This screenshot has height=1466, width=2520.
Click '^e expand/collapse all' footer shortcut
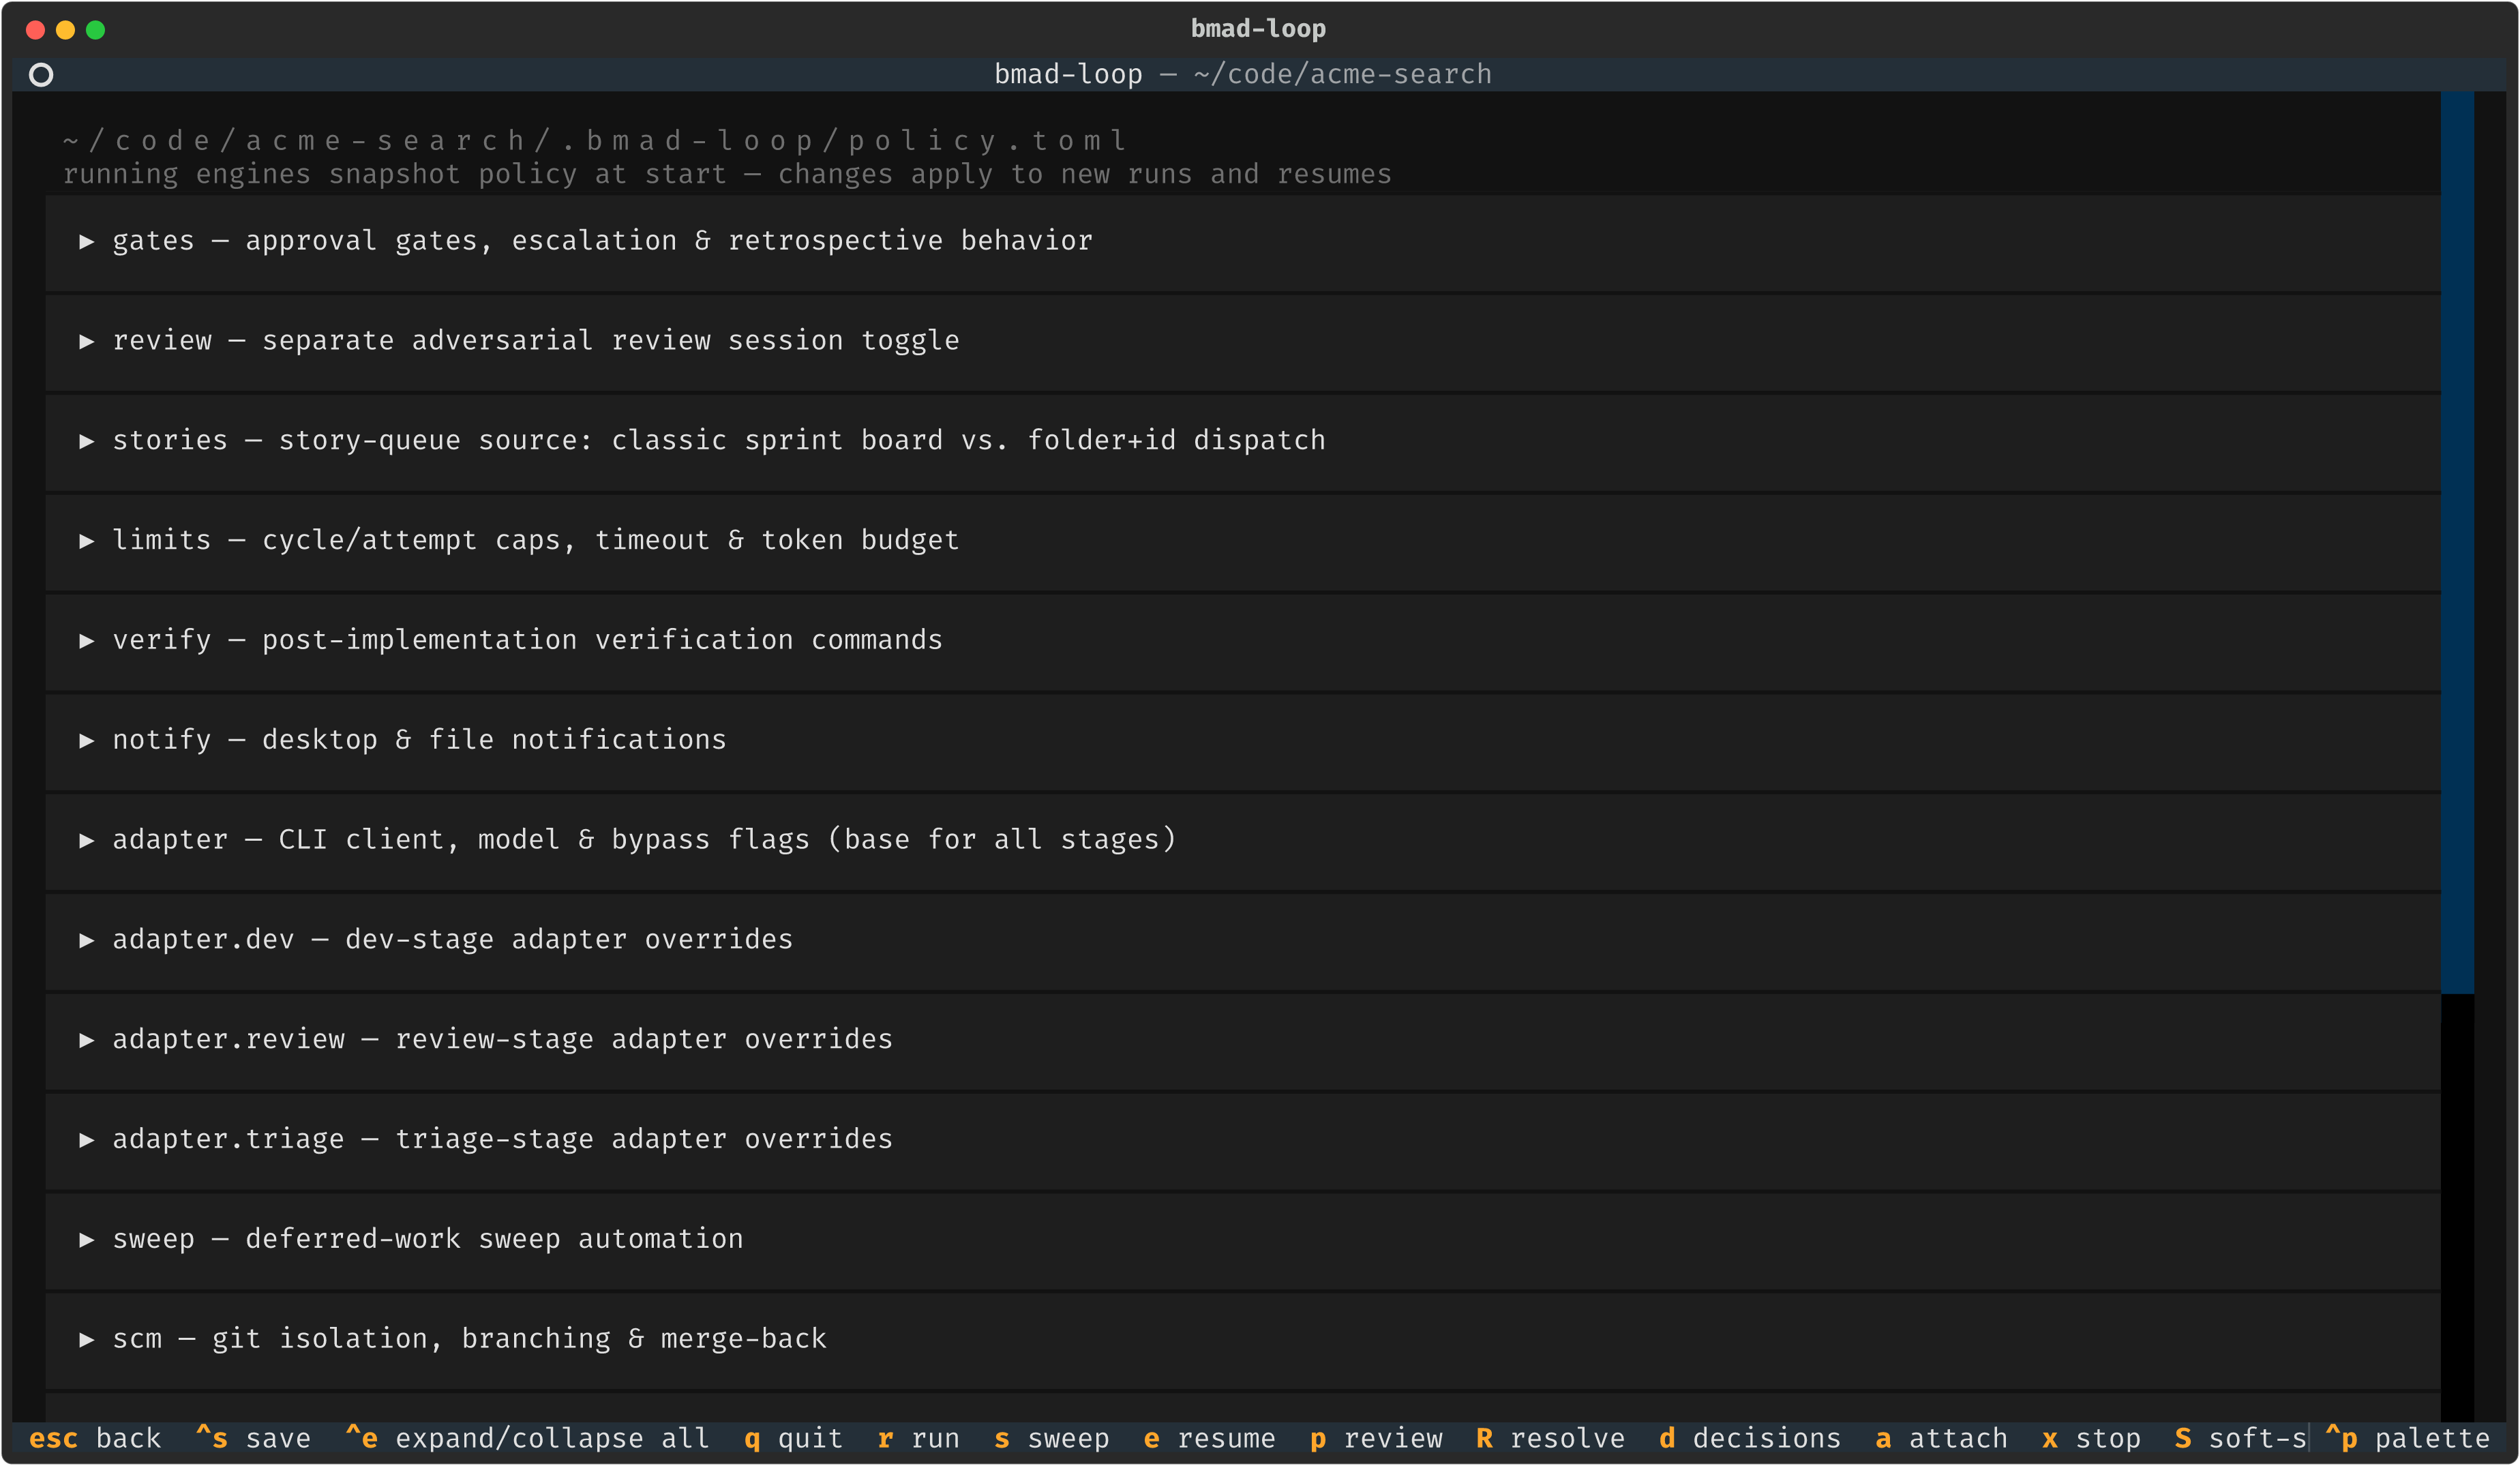tap(527, 1438)
